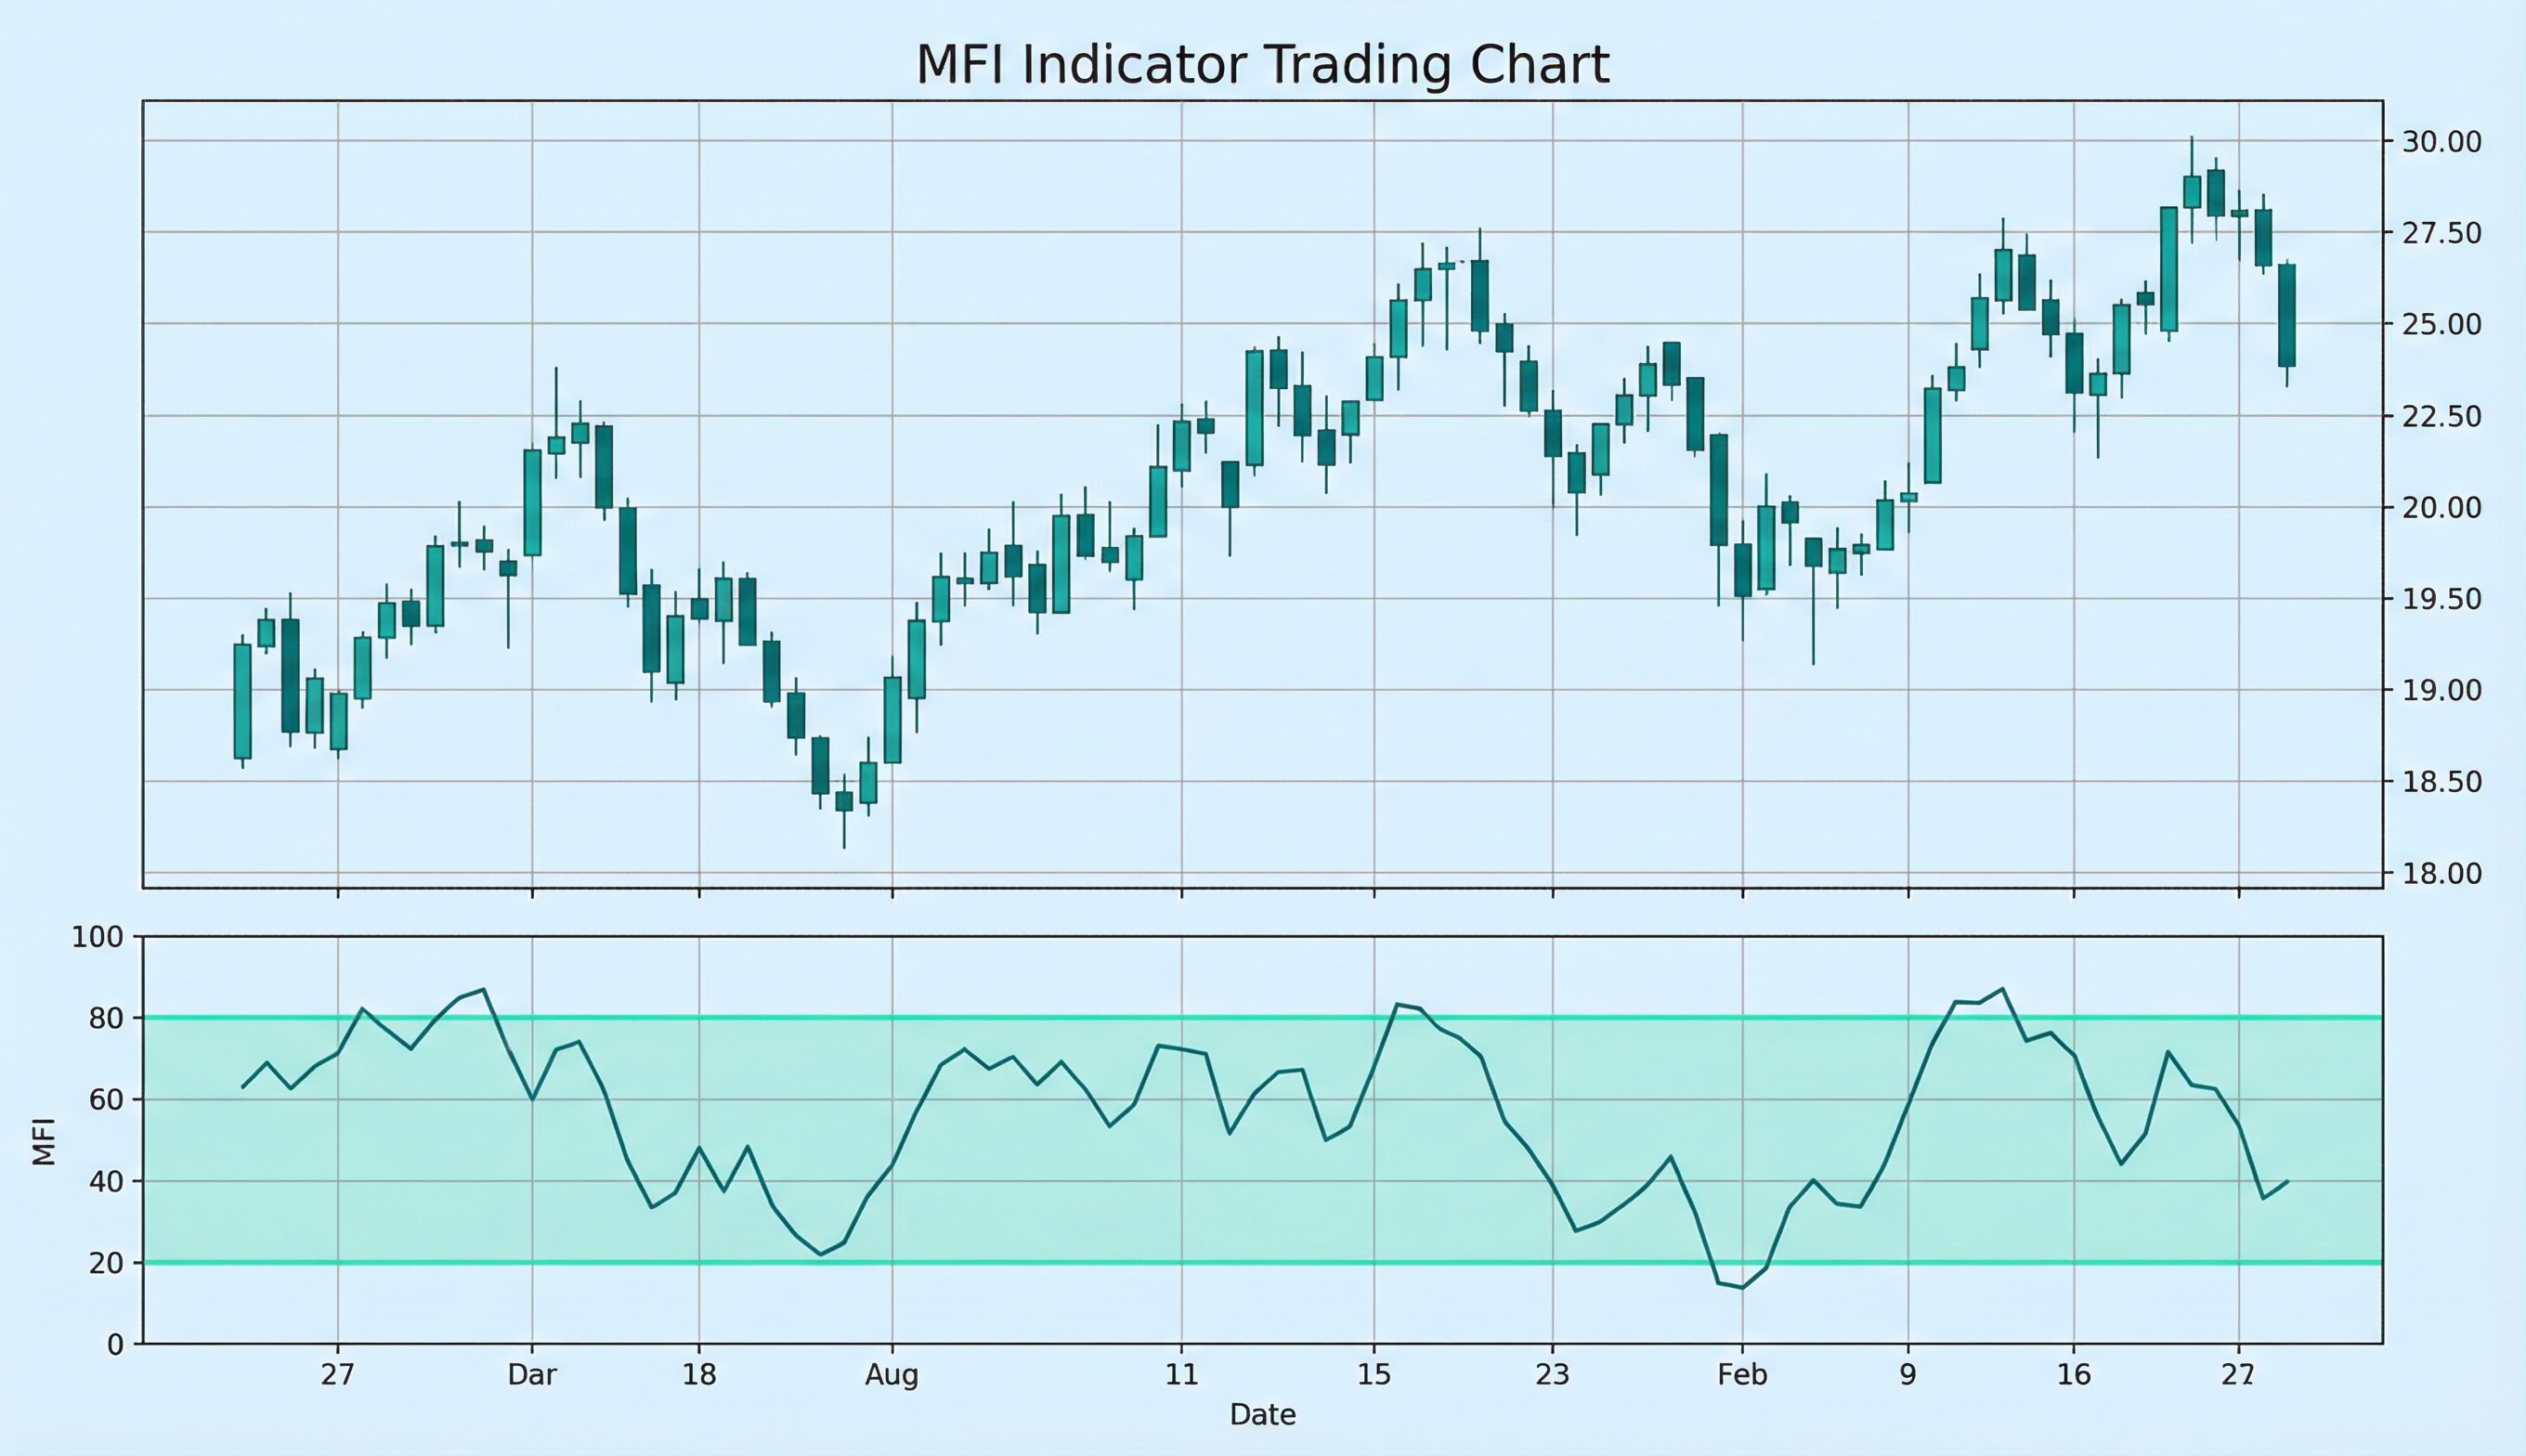2526x1456 pixels.
Task: Select the "80" MFI axis tick label
Action: [x=106, y=1019]
